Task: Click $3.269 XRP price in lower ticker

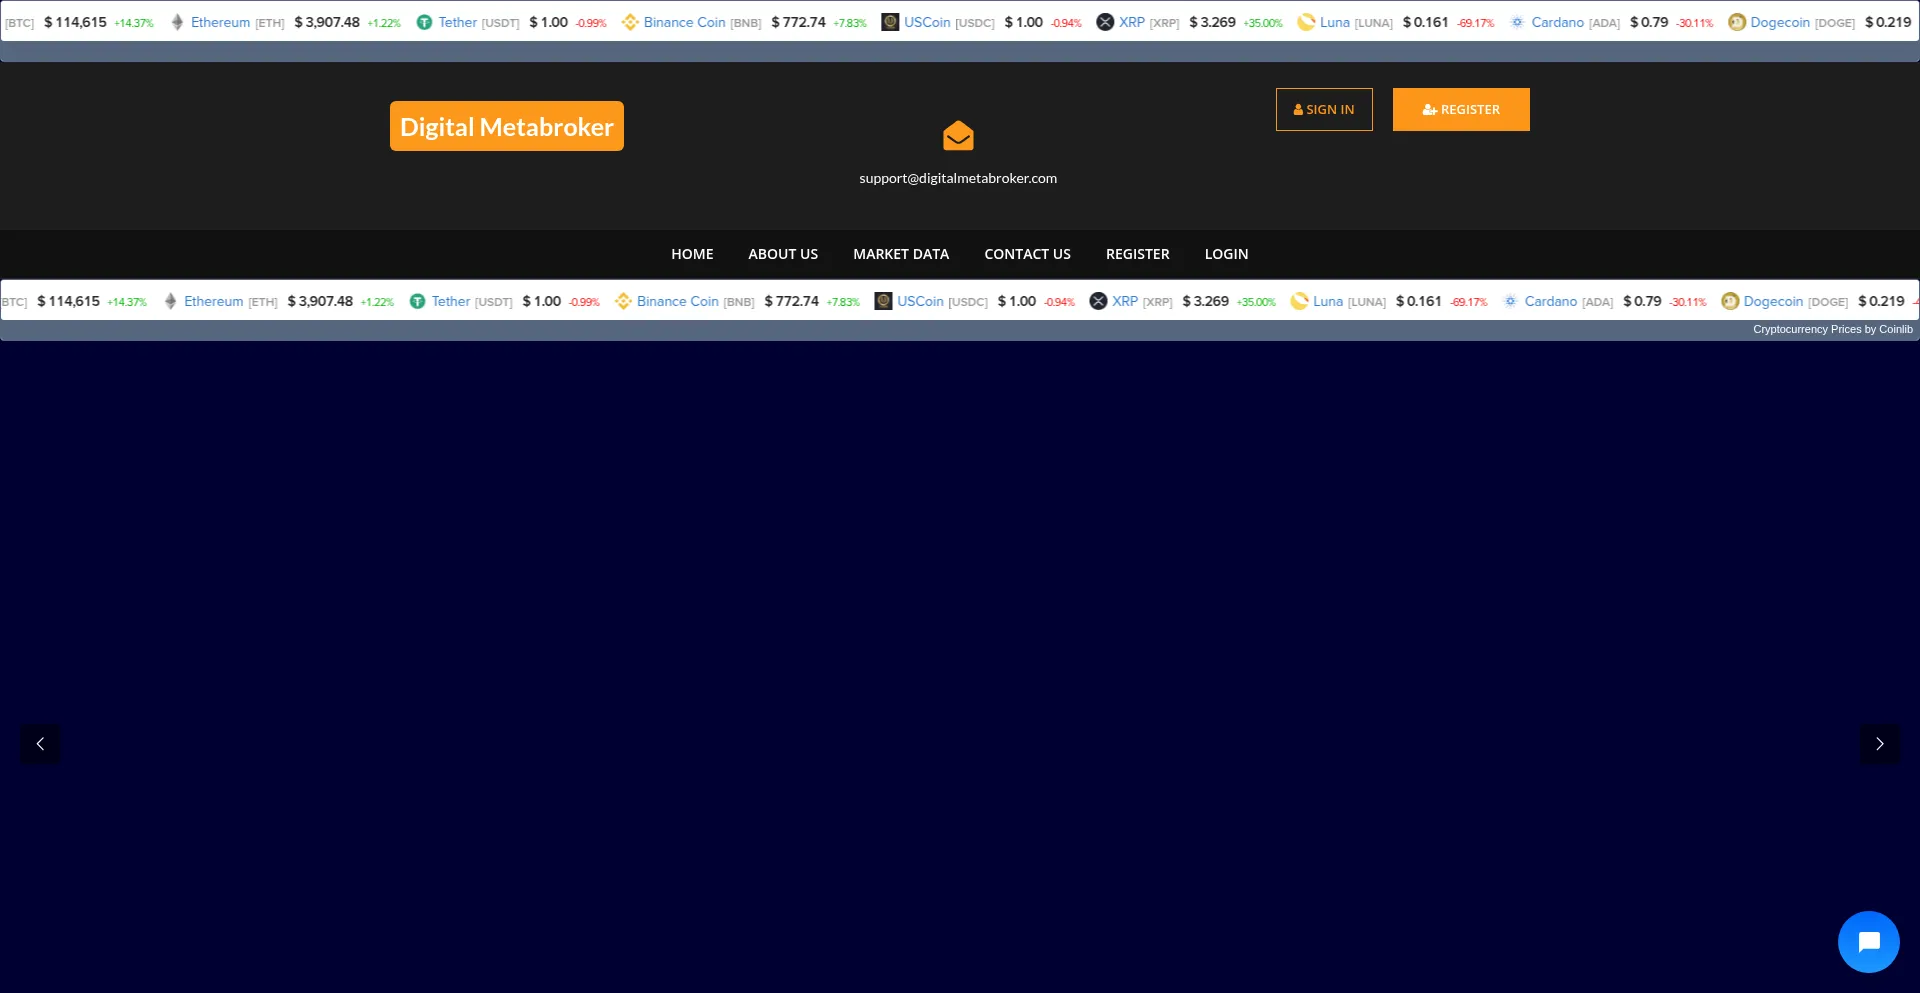Action: tap(1205, 301)
